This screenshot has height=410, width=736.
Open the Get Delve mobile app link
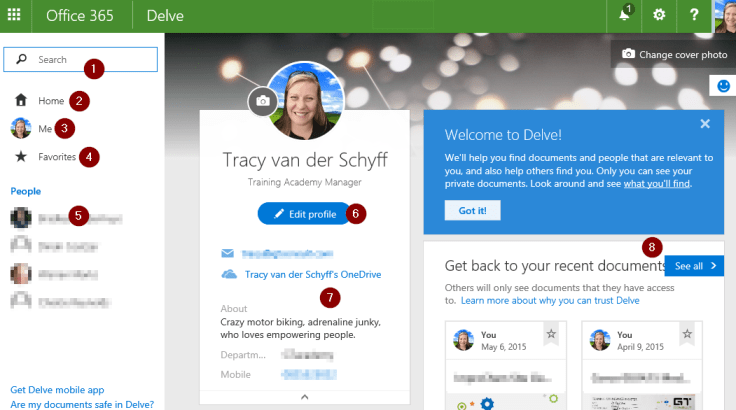[x=56, y=390]
